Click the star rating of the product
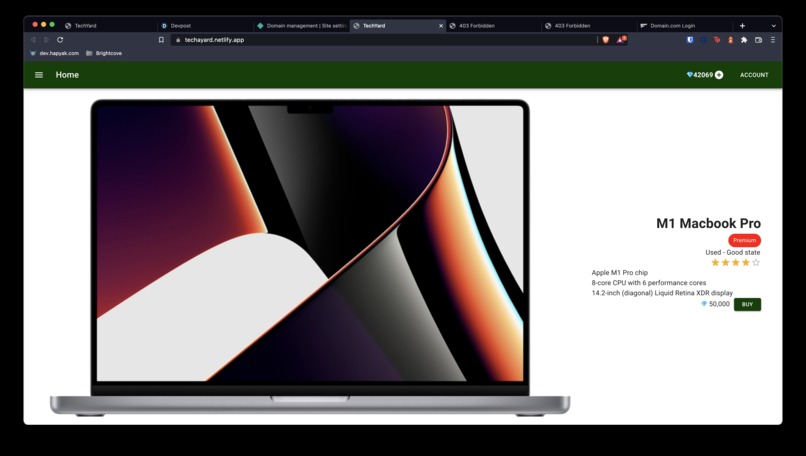 pos(735,263)
